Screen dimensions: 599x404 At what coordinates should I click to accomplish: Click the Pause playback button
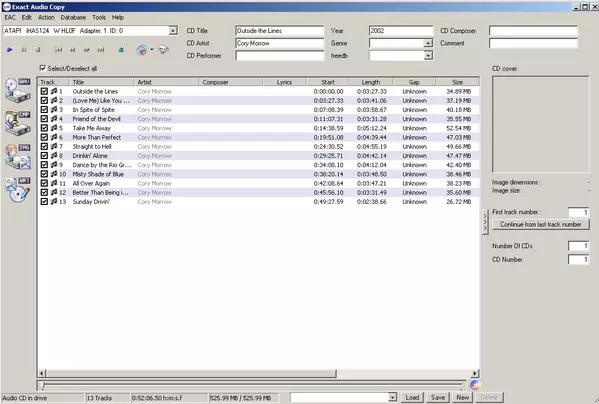tap(24, 50)
